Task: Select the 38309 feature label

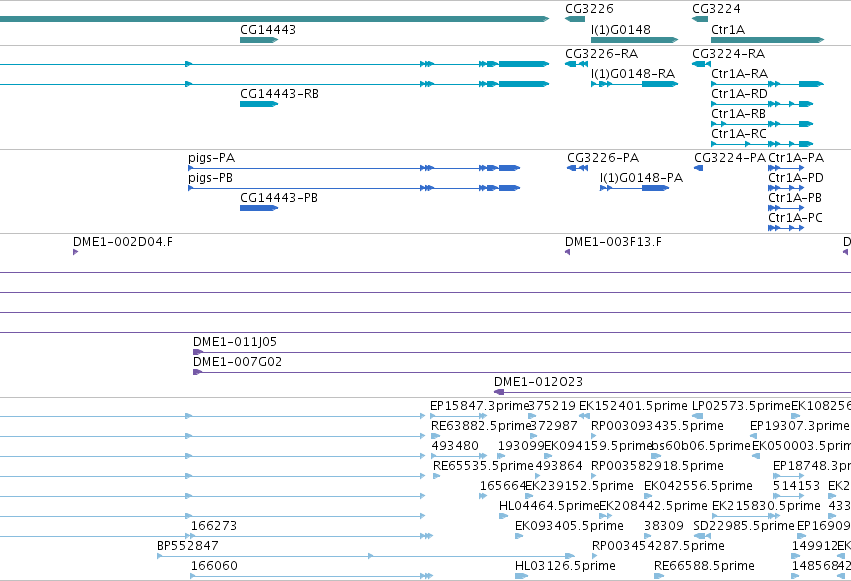Action: tap(664, 526)
